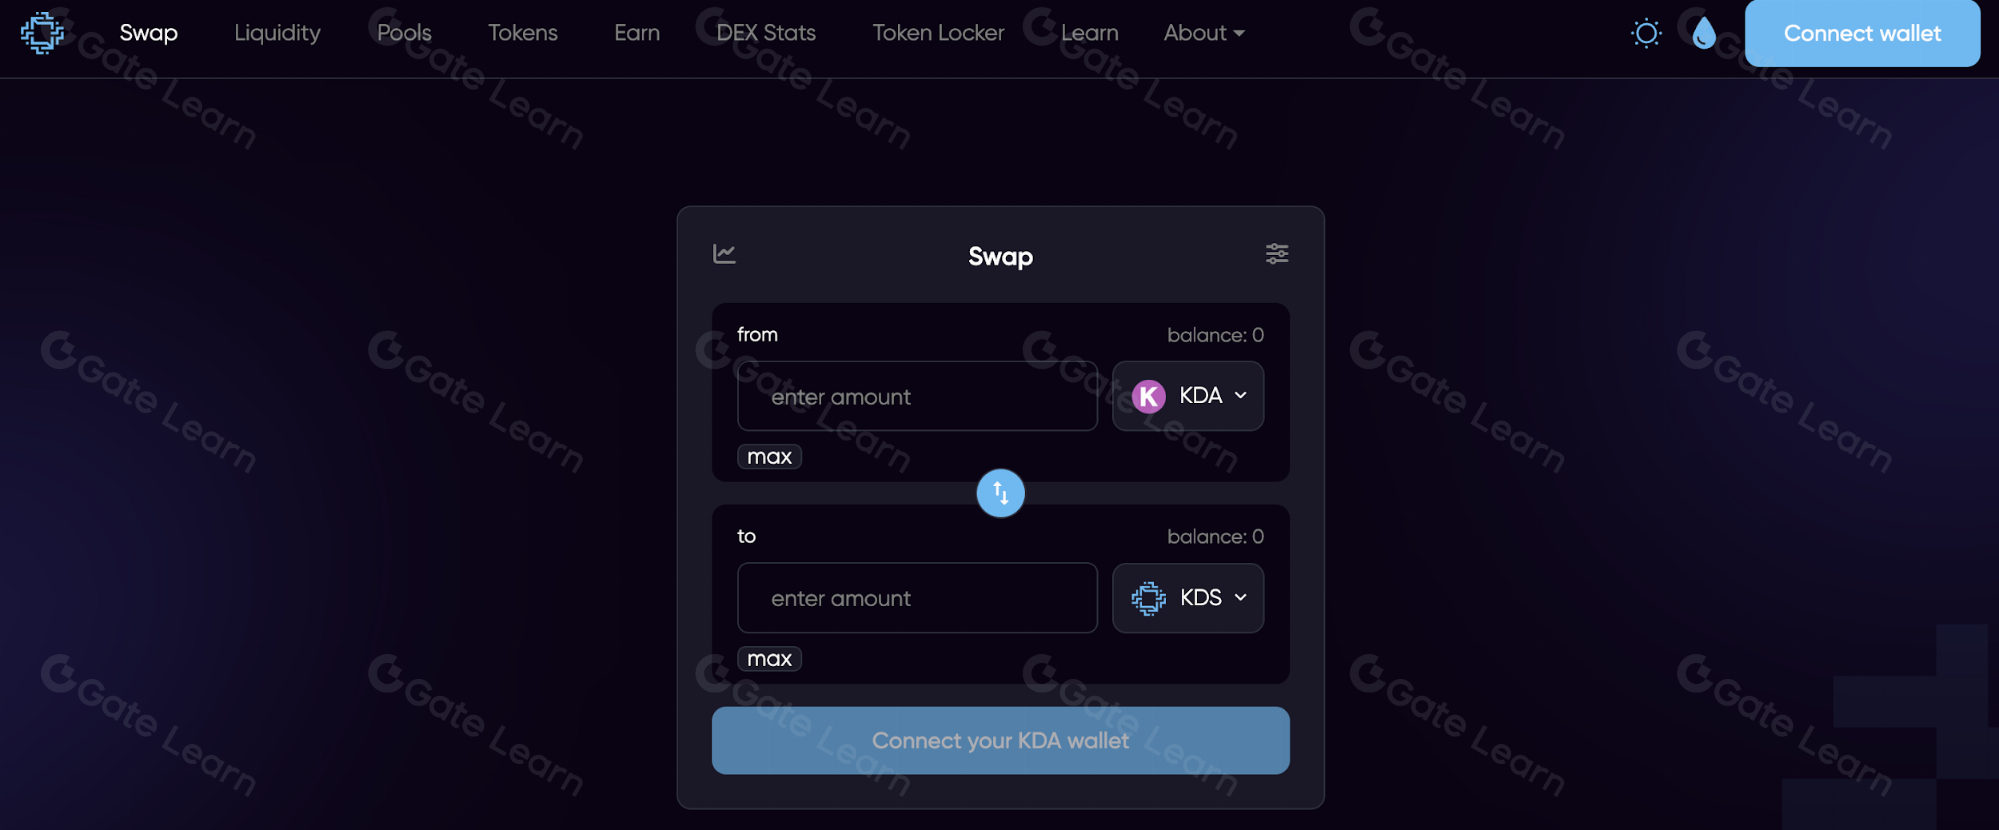
Task: Open swap settings sliders icon
Action: [1277, 254]
